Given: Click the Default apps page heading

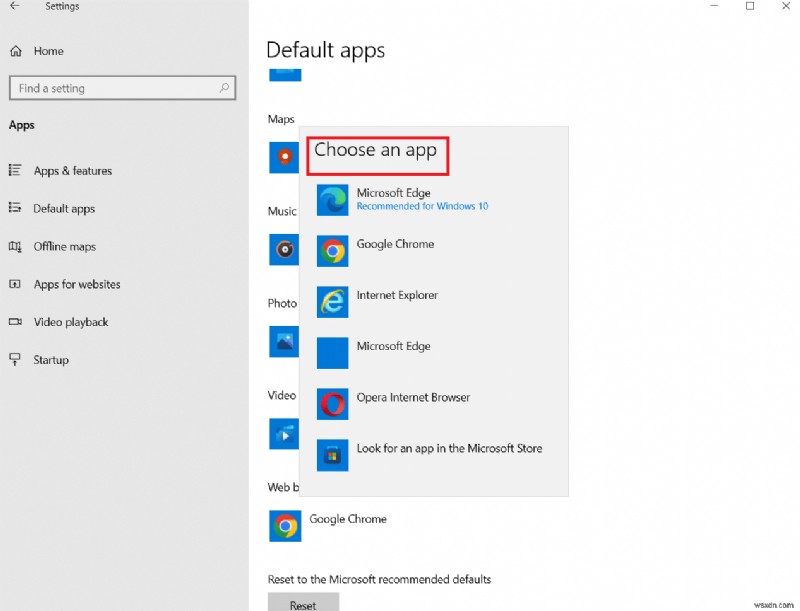Looking at the screenshot, I should [326, 50].
